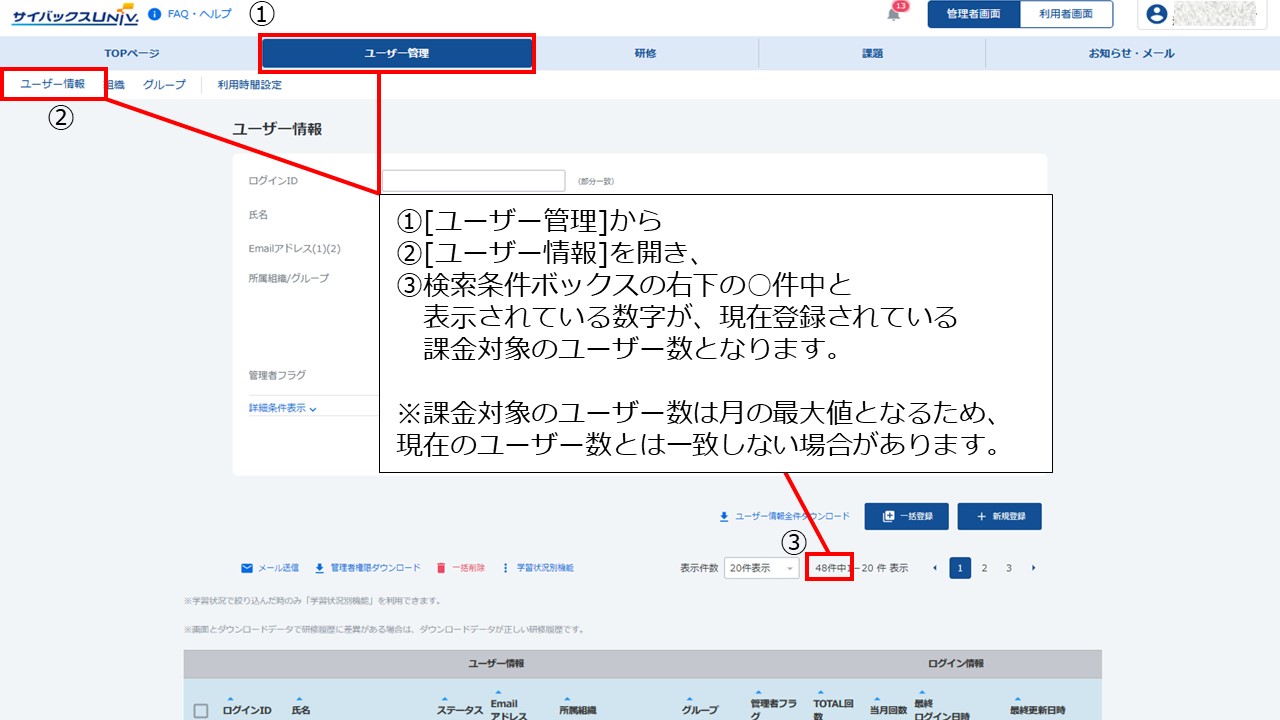
Task: Open the 20件表示 display count dropdown
Action: 761,568
